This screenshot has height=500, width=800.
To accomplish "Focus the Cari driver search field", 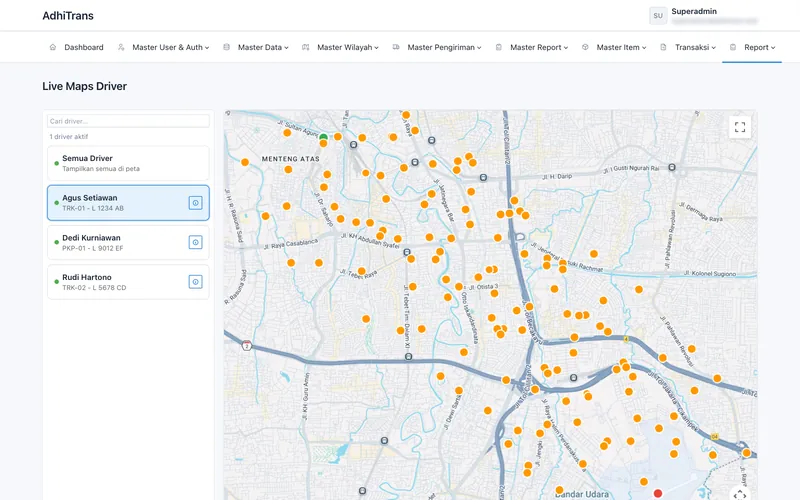I will pyautogui.click(x=128, y=121).
